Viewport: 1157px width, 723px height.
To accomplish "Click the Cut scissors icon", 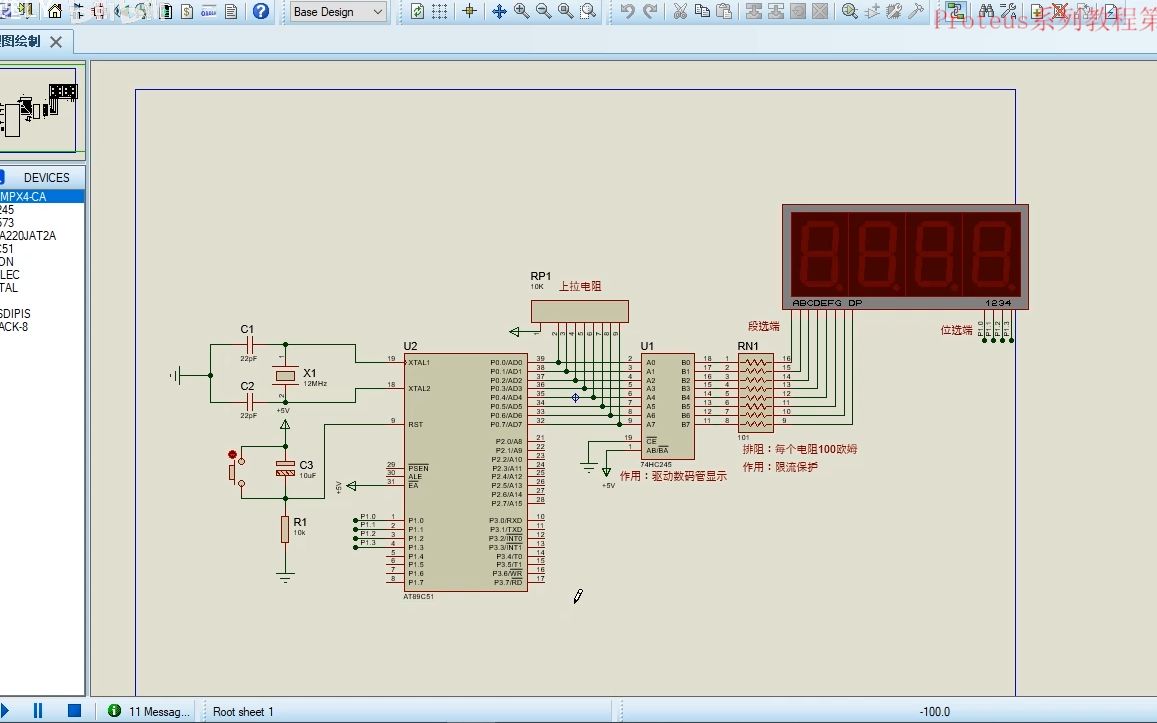I will coord(680,12).
